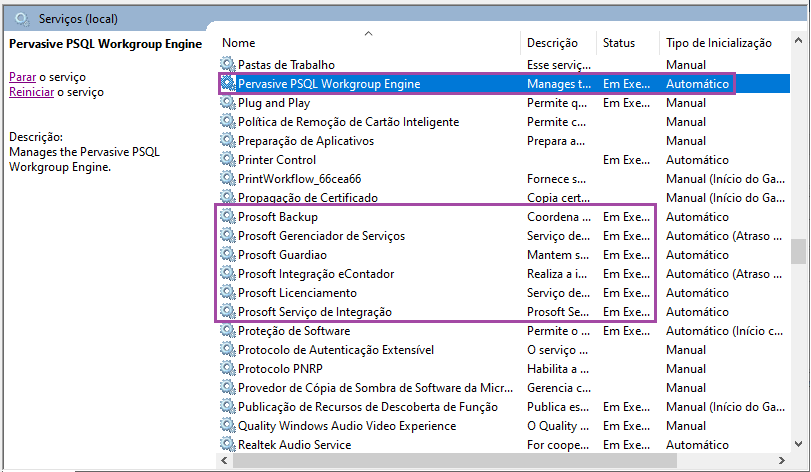The height and width of the screenshot is (472, 811).
Task: Click the Serviços (local) header icon
Action: coord(22,19)
